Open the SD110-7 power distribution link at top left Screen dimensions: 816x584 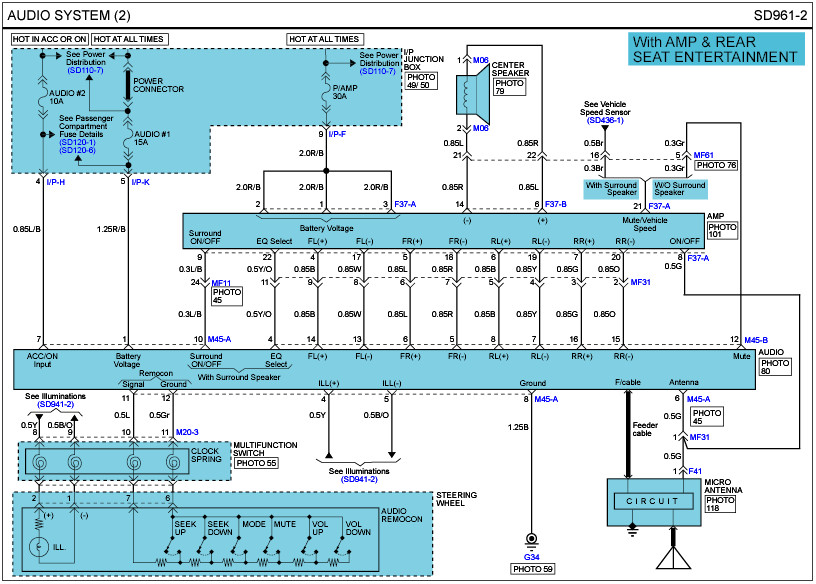coord(85,70)
